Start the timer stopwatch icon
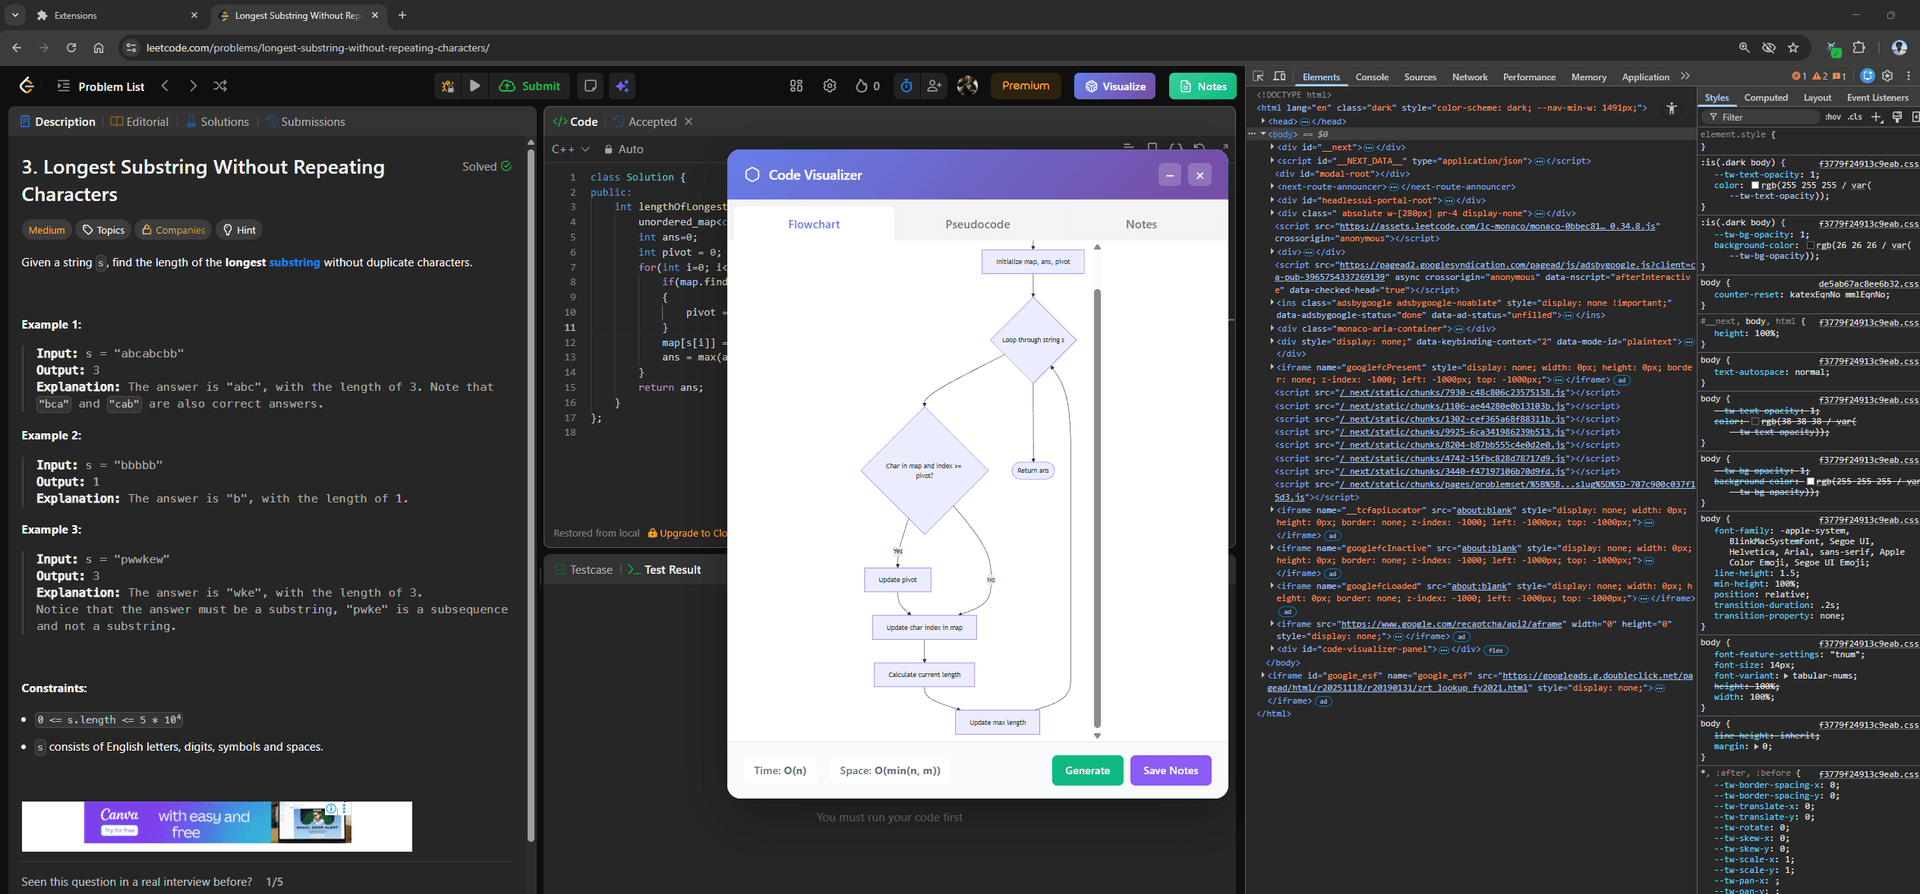The width and height of the screenshot is (1920, 894). tap(906, 86)
